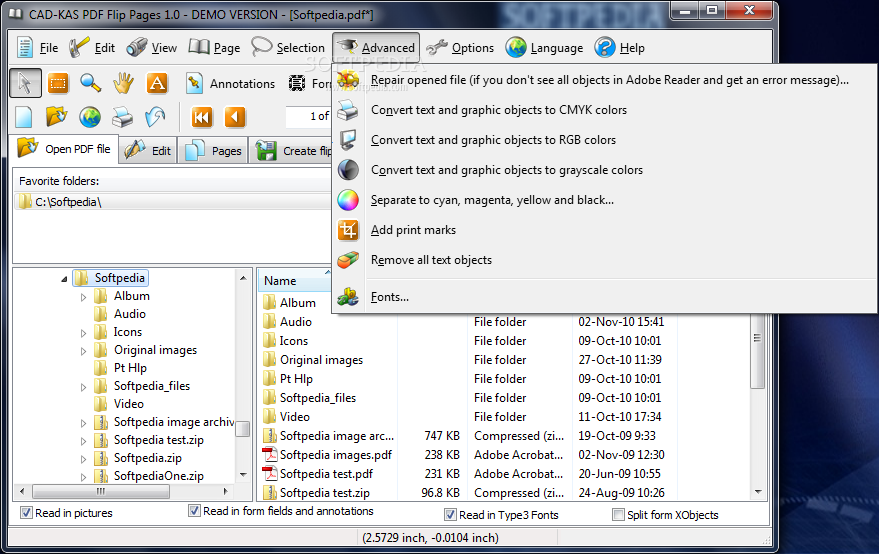Select the orange text 'A' tool

pyautogui.click(x=157, y=84)
